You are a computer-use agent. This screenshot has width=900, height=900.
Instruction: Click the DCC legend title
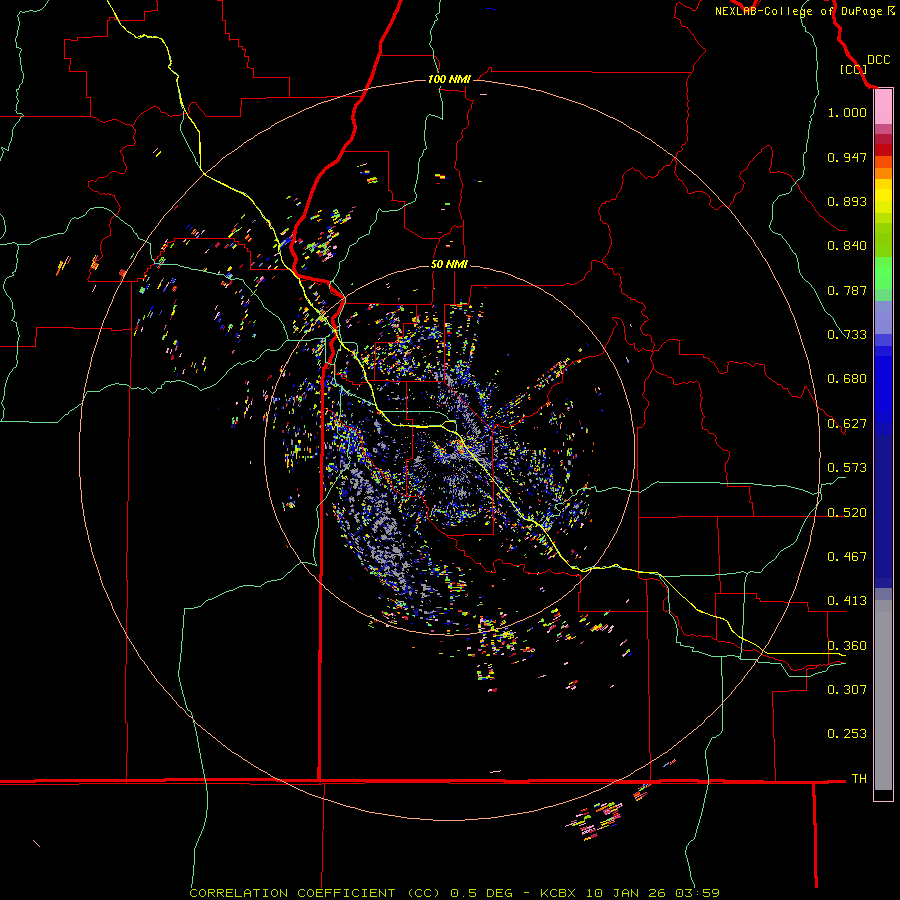[x=878, y=60]
